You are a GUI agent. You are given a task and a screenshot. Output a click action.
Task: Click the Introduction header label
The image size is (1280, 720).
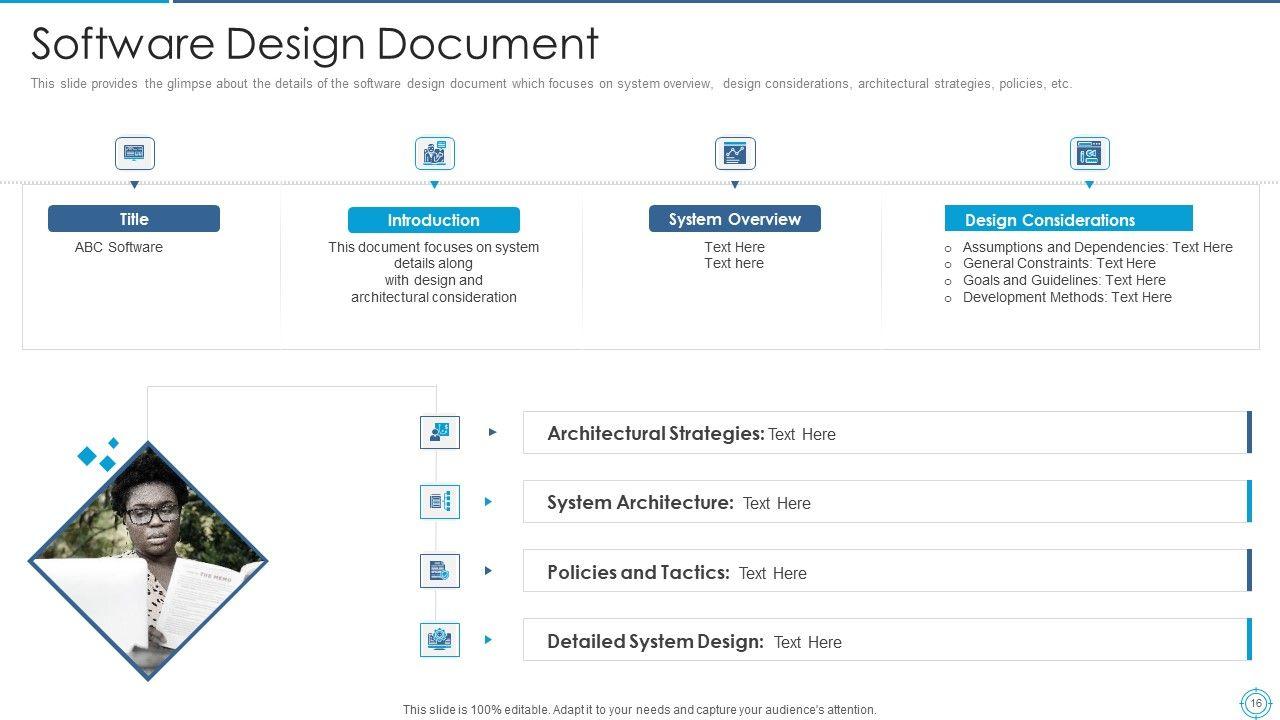pos(434,220)
